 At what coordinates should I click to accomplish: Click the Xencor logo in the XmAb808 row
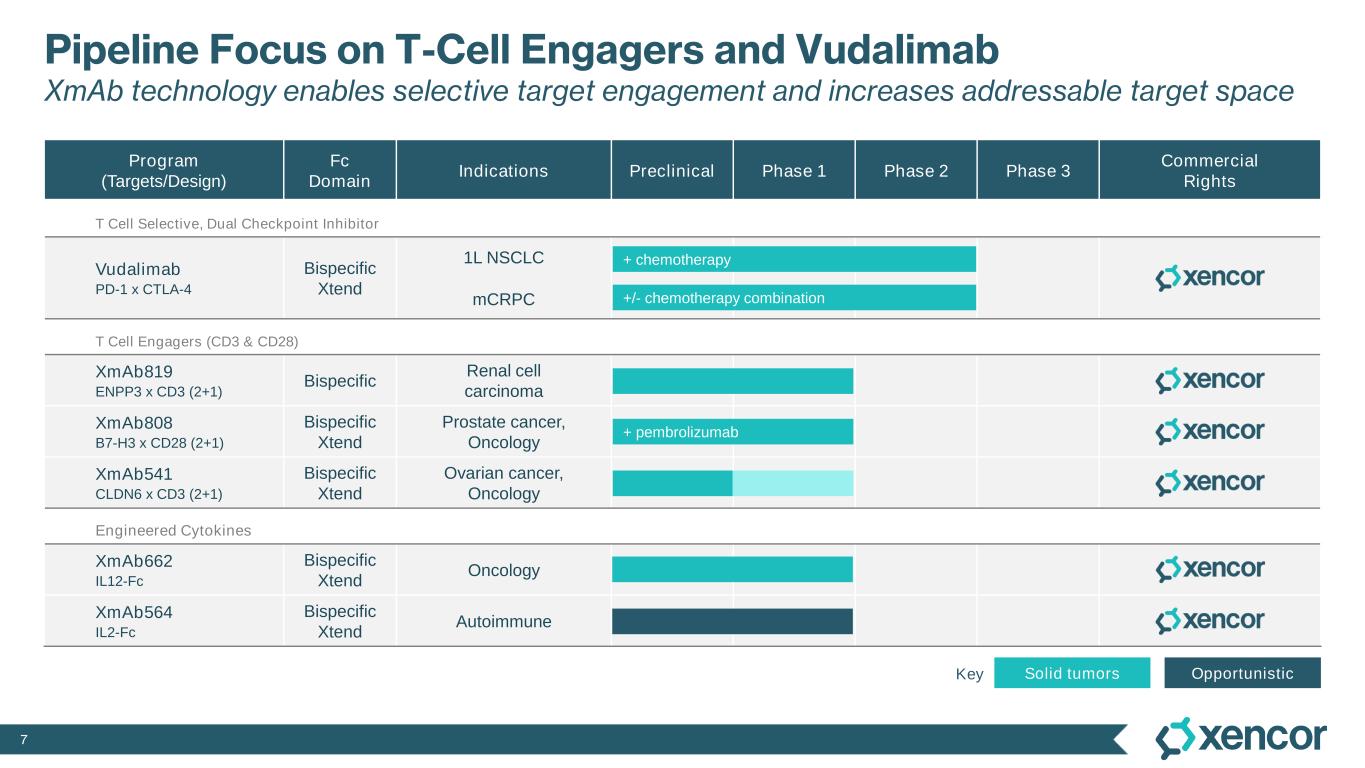pyautogui.click(x=1209, y=432)
